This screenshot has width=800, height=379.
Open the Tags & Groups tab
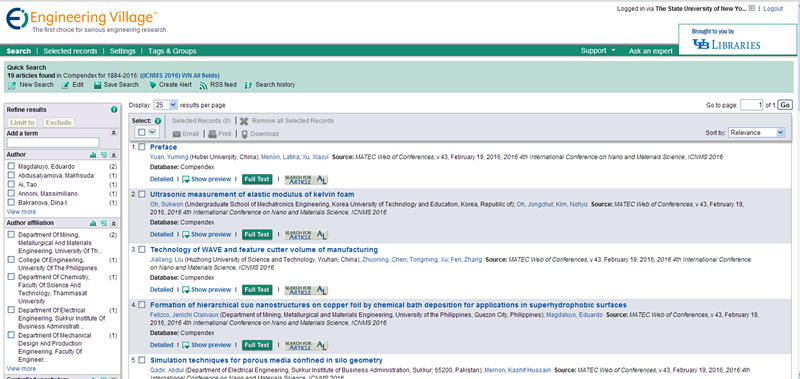pos(172,51)
